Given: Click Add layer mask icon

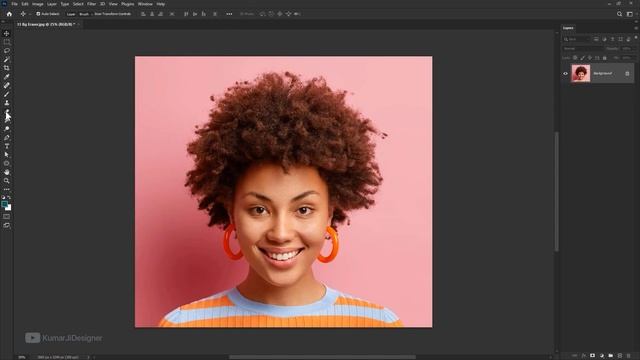Looking at the screenshot, I should click(593, 356).
